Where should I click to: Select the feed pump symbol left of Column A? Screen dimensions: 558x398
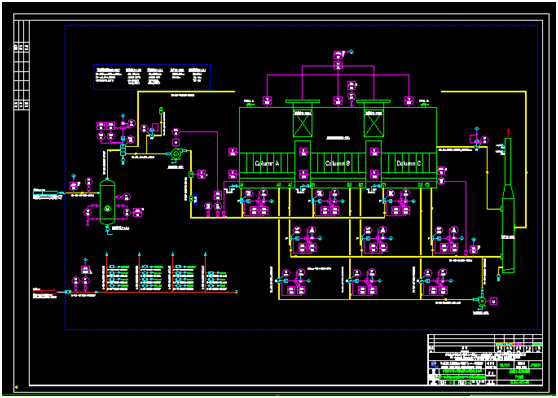(x=176, y=154)
